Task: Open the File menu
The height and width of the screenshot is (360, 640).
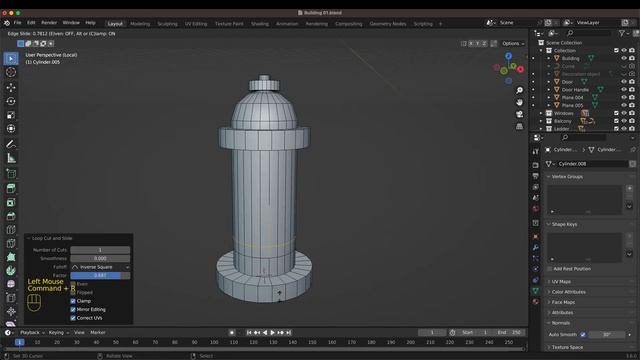Action: tap(18, 23)
